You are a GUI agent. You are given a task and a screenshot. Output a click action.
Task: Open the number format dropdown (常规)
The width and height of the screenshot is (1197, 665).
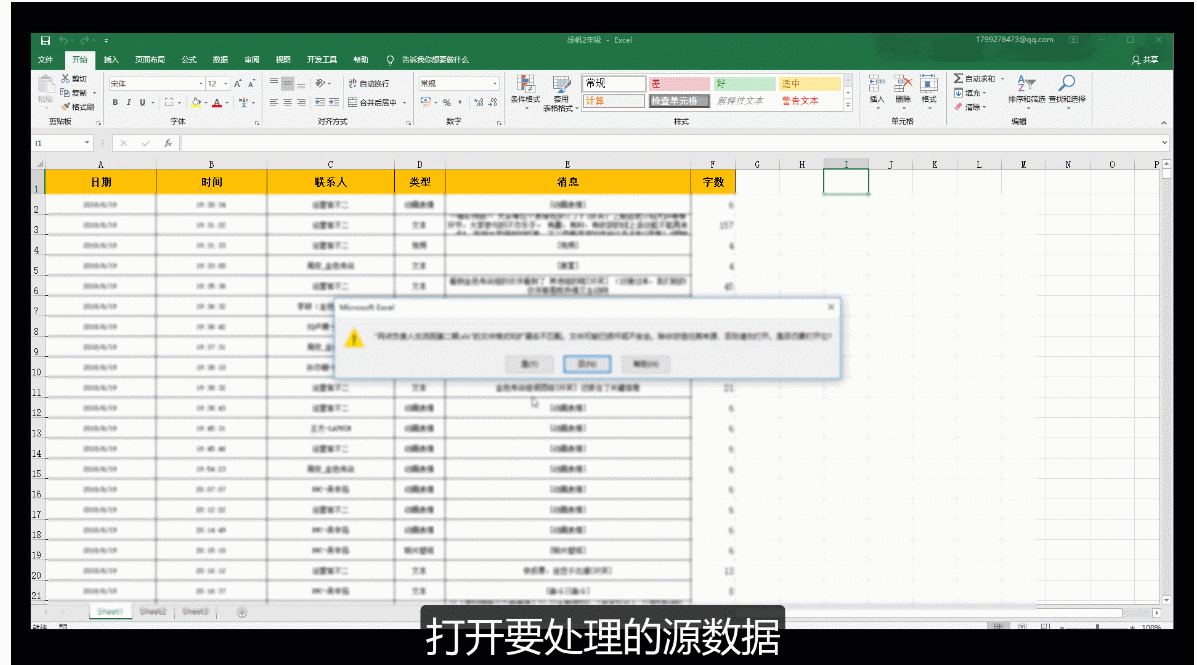[x=495, y=84]
